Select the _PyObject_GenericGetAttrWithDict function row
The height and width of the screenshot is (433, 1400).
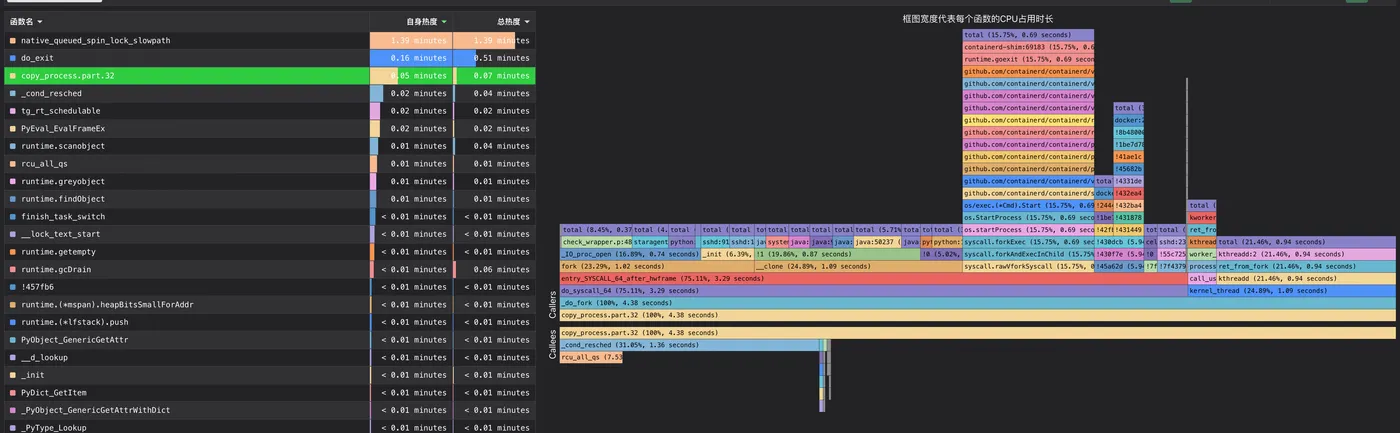tap(269, 410)
